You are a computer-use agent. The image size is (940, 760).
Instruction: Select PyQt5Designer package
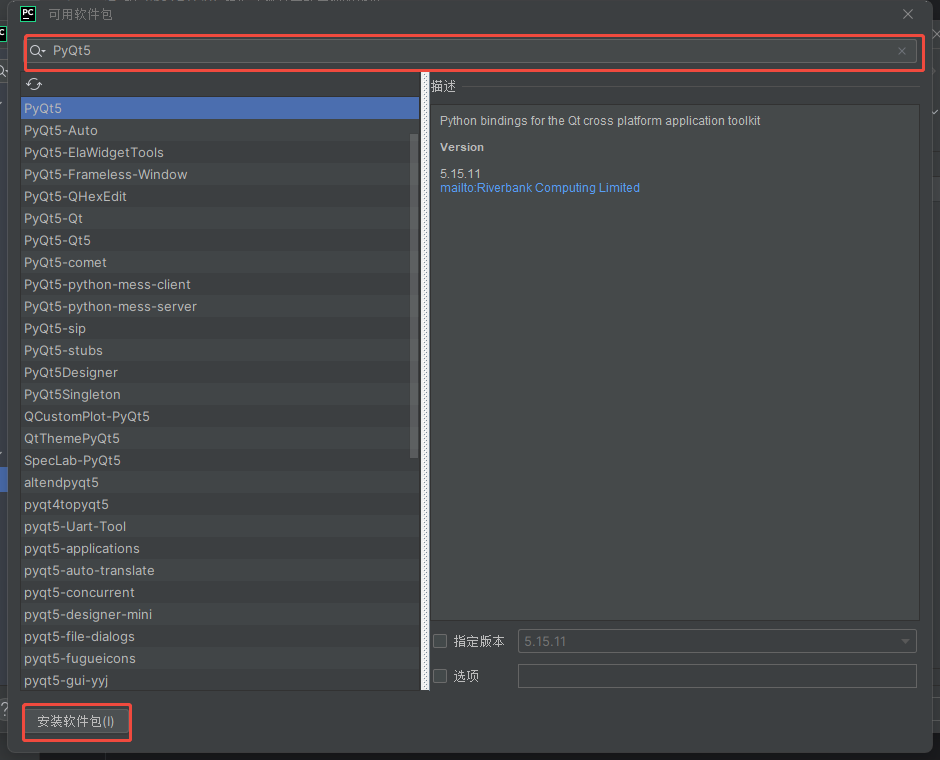click(x=220, y=372)
